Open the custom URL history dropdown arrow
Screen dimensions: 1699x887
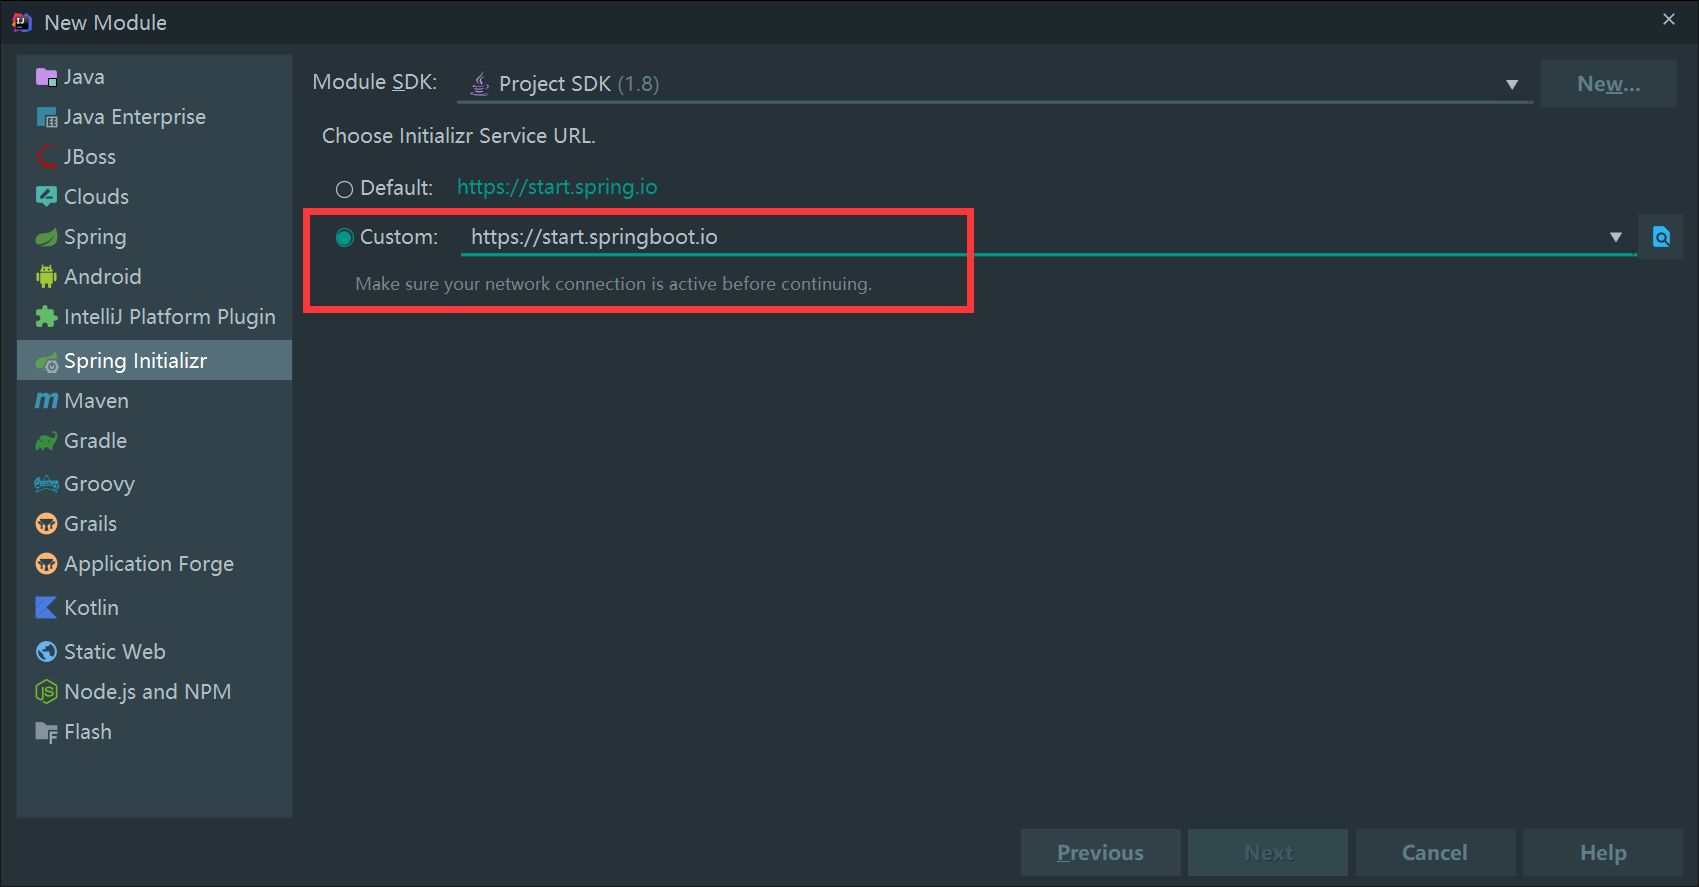[x=1615, y=237]
